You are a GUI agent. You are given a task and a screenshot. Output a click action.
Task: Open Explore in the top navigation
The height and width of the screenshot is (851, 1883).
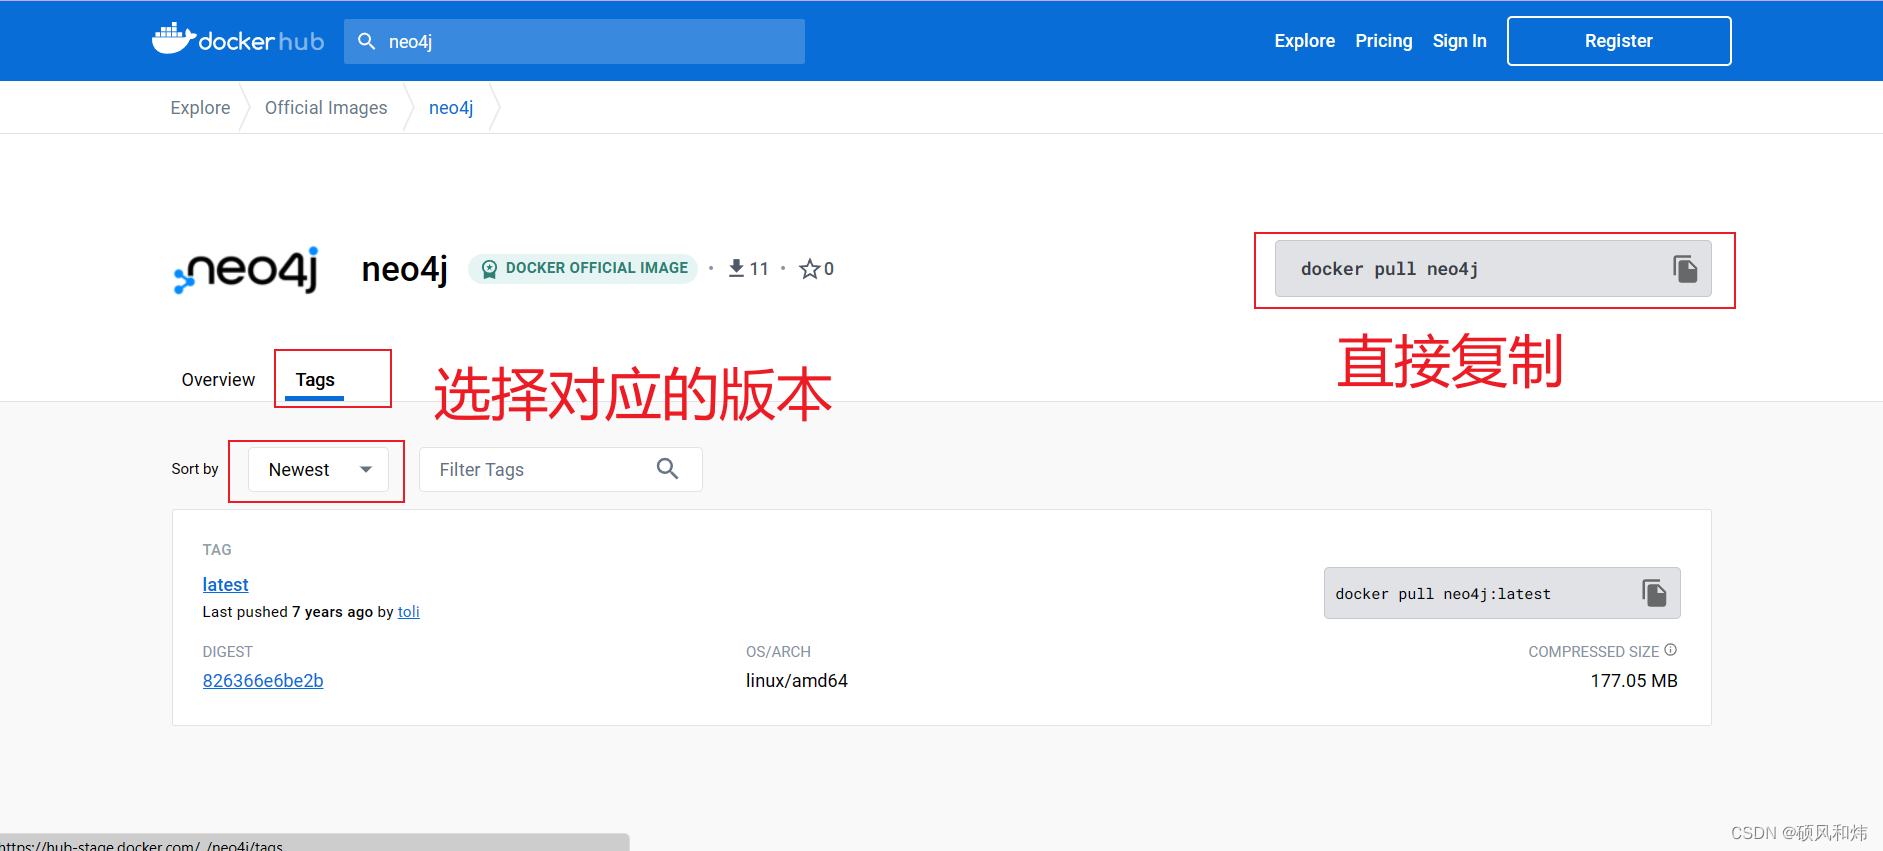coord(1304,41)
